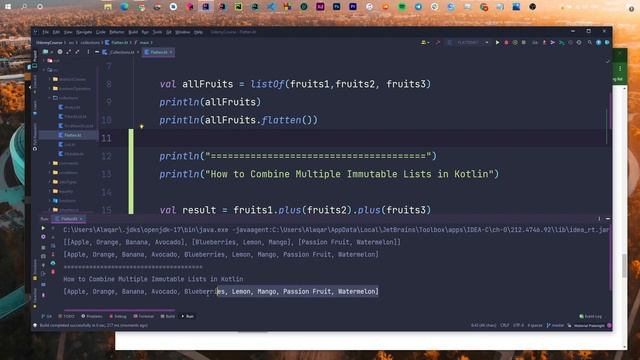The image size is (640, 360).
Task: Click the teal icon in Run panel toolbar
Action: coord(53,264)
